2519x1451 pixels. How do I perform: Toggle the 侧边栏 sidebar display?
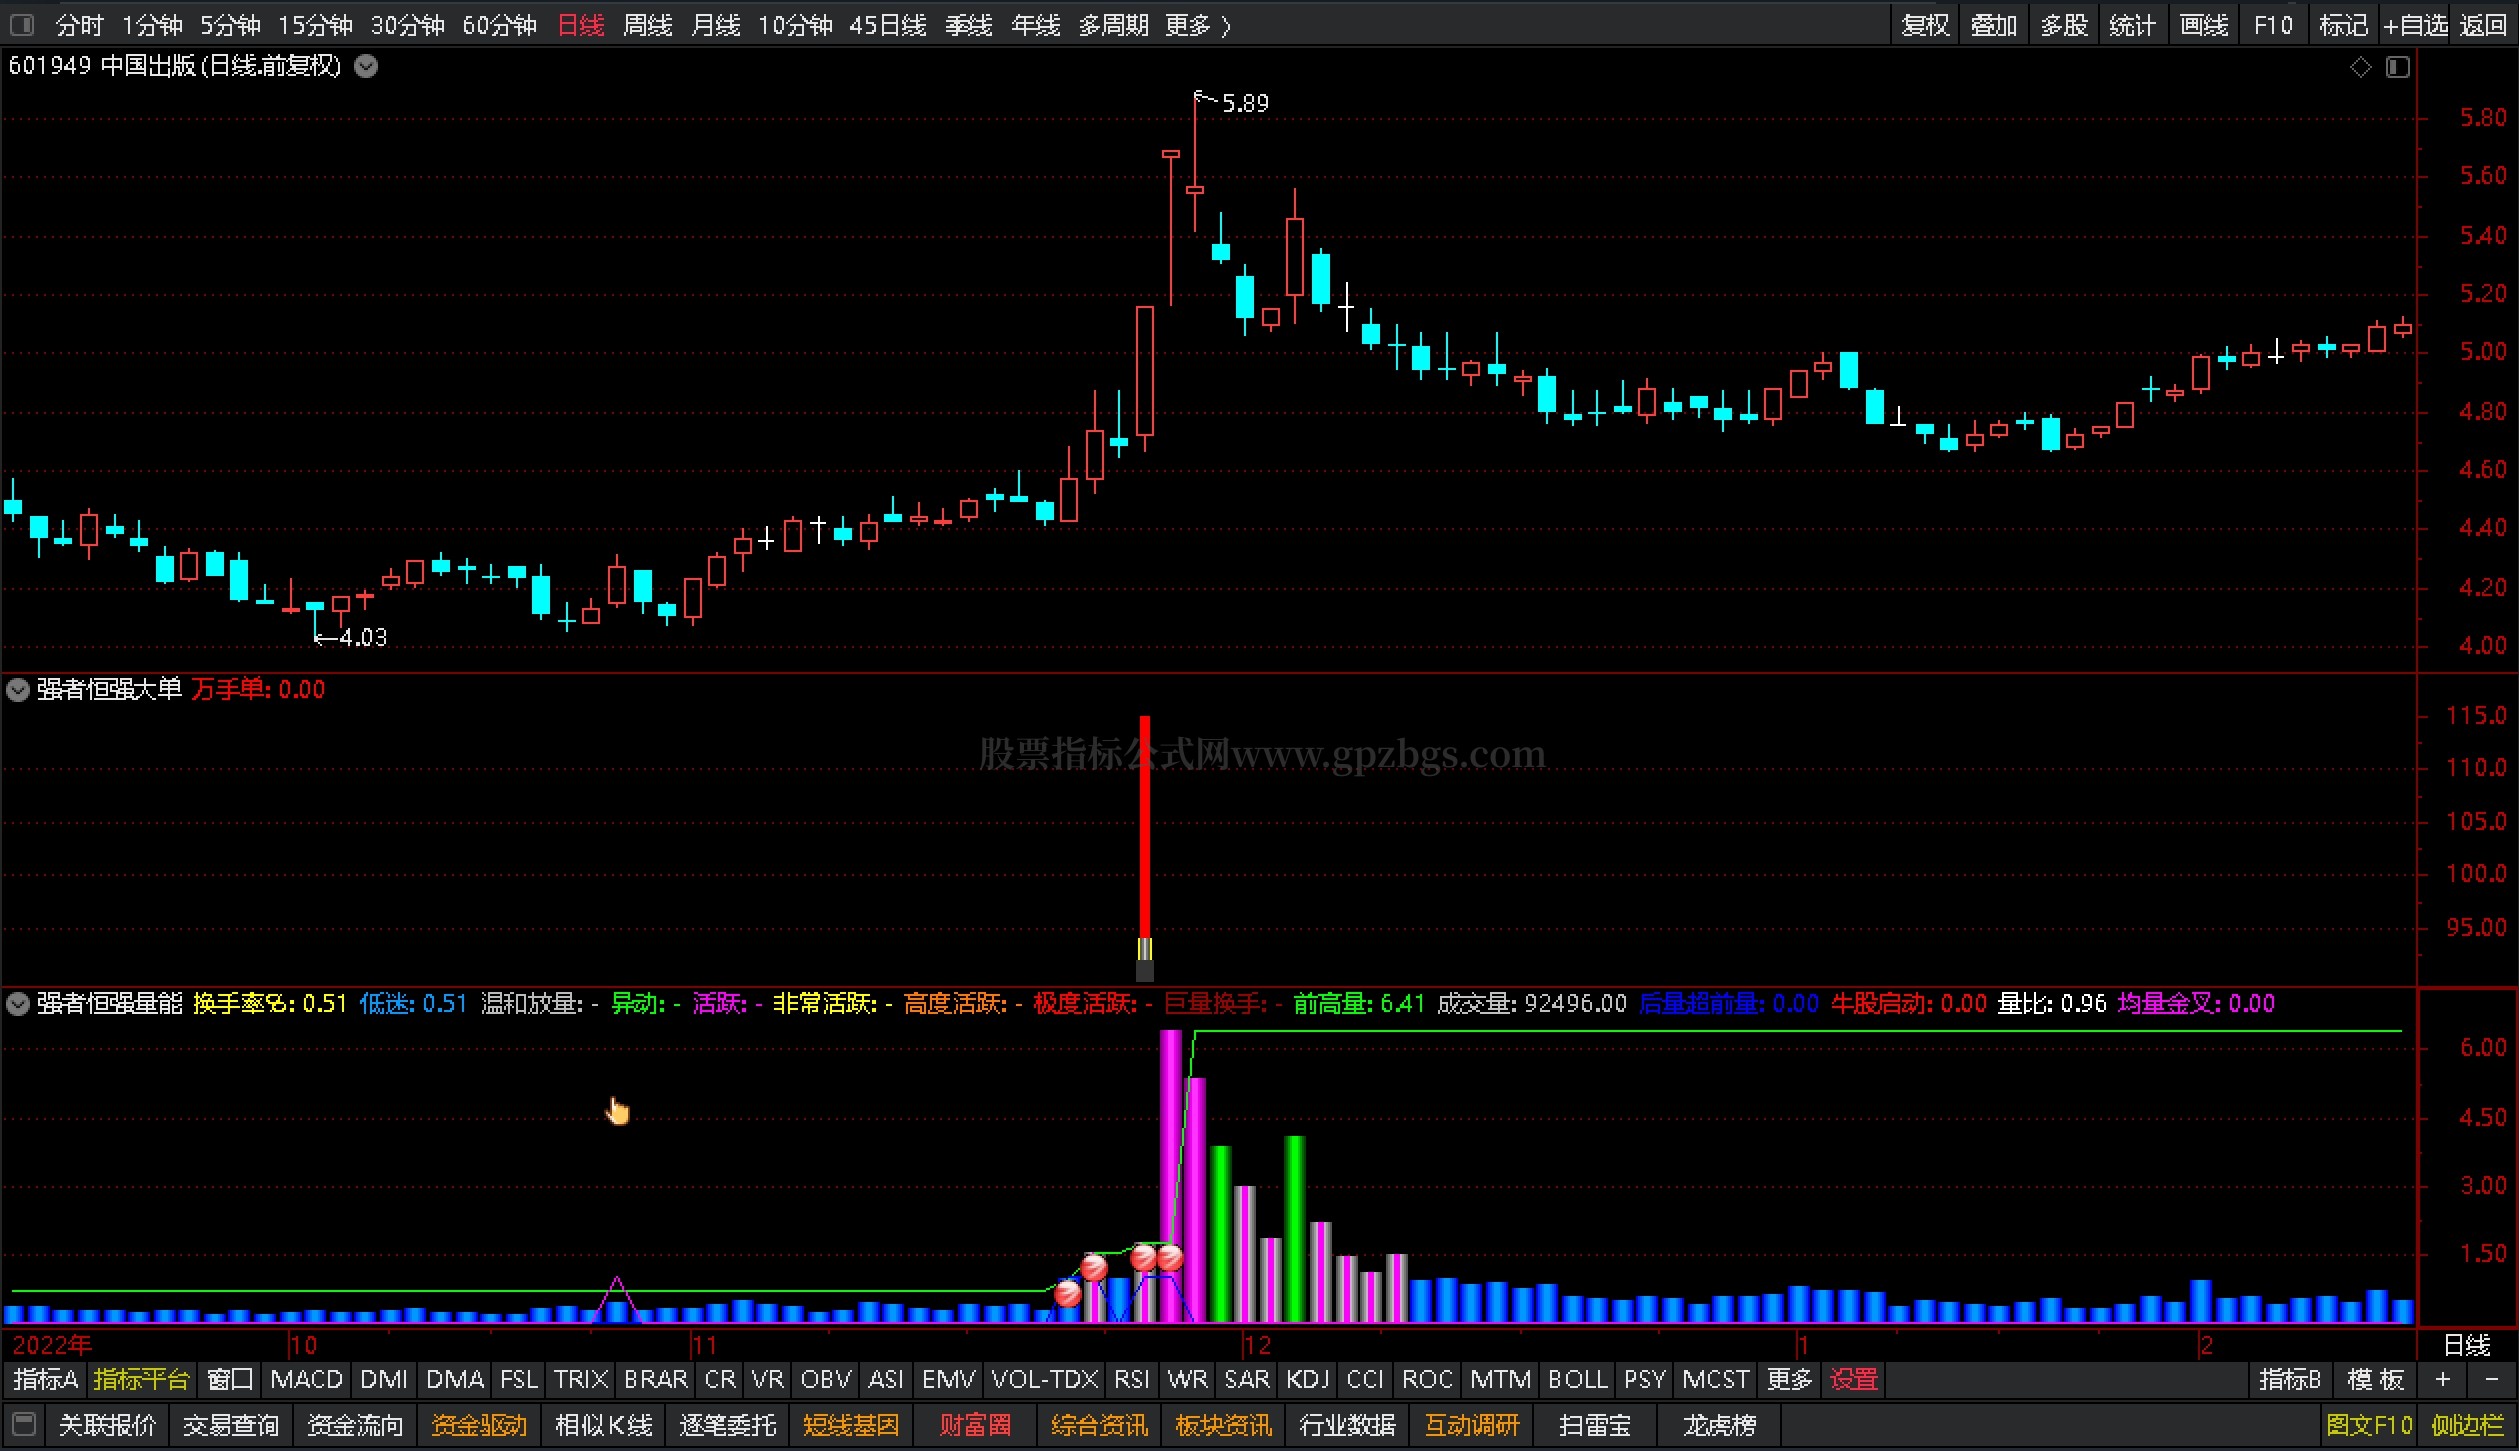tap(2467, 1425)
